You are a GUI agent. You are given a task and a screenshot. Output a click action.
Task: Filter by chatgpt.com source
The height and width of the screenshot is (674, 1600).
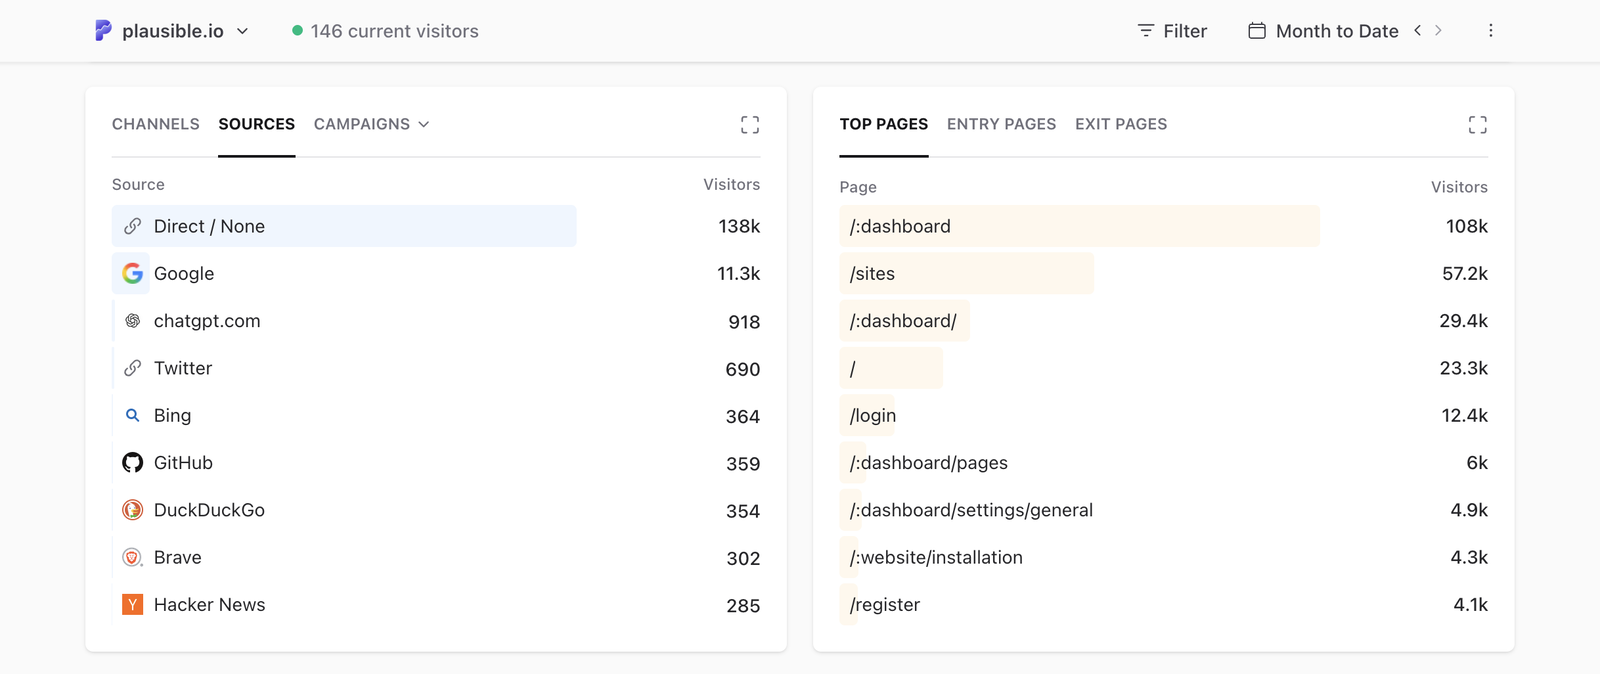coord(207,321)
